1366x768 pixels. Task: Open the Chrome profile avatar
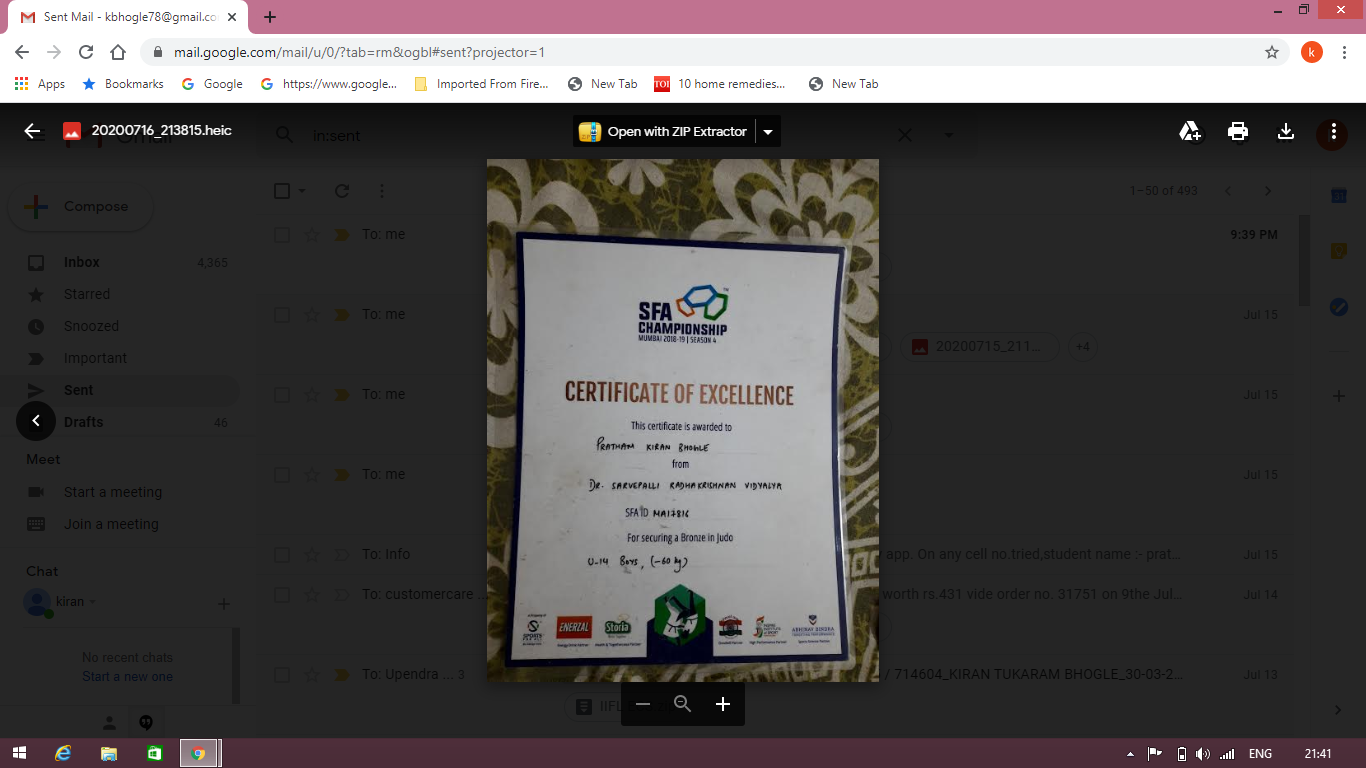tap(1312, 52)
